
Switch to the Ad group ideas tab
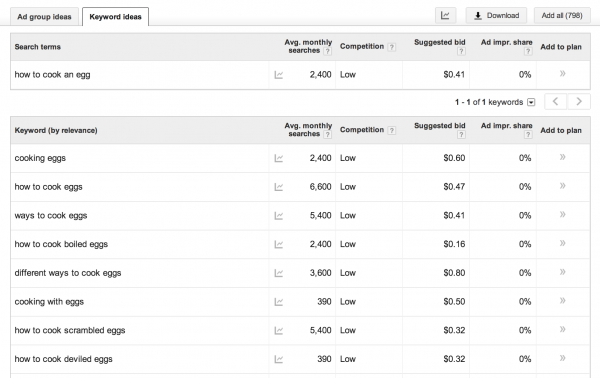[x=44, y=17]
